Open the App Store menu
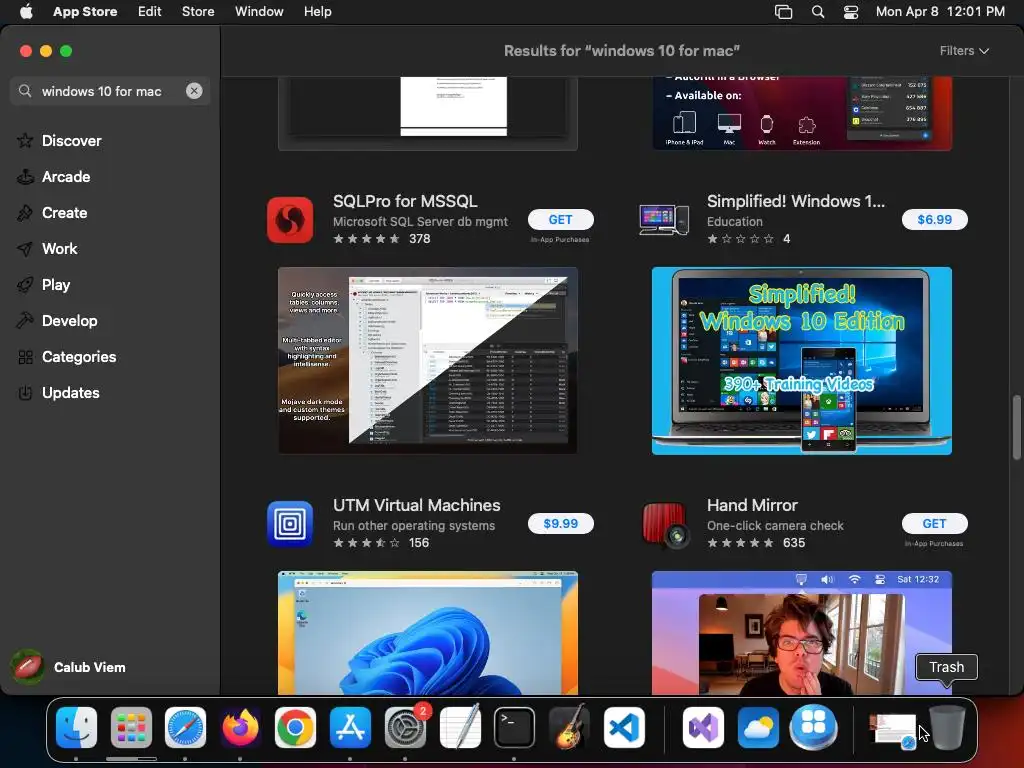Image resolution: width=1024 pixels, height=768 pixels. coord(85,12)
